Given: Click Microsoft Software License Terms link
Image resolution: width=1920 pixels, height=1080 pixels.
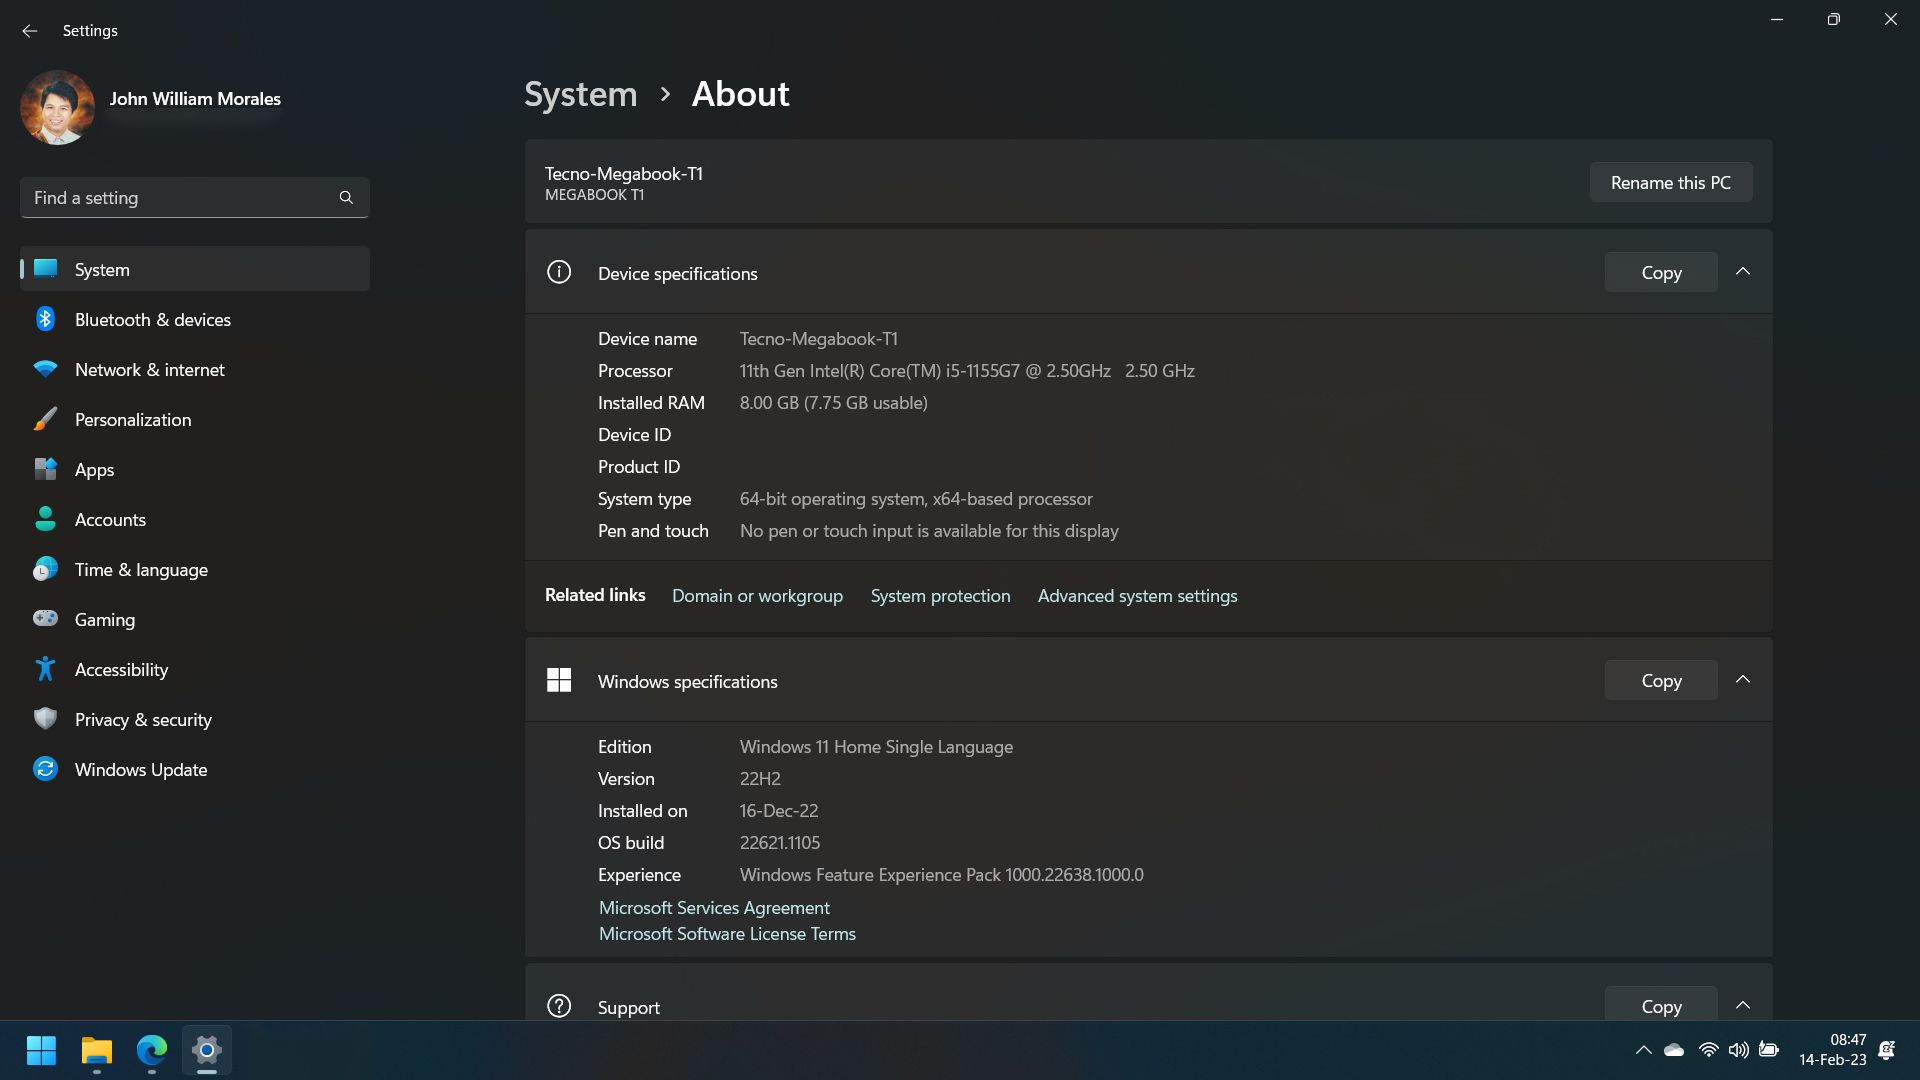Looking at the screenshot, I should (x=727, y=934).
